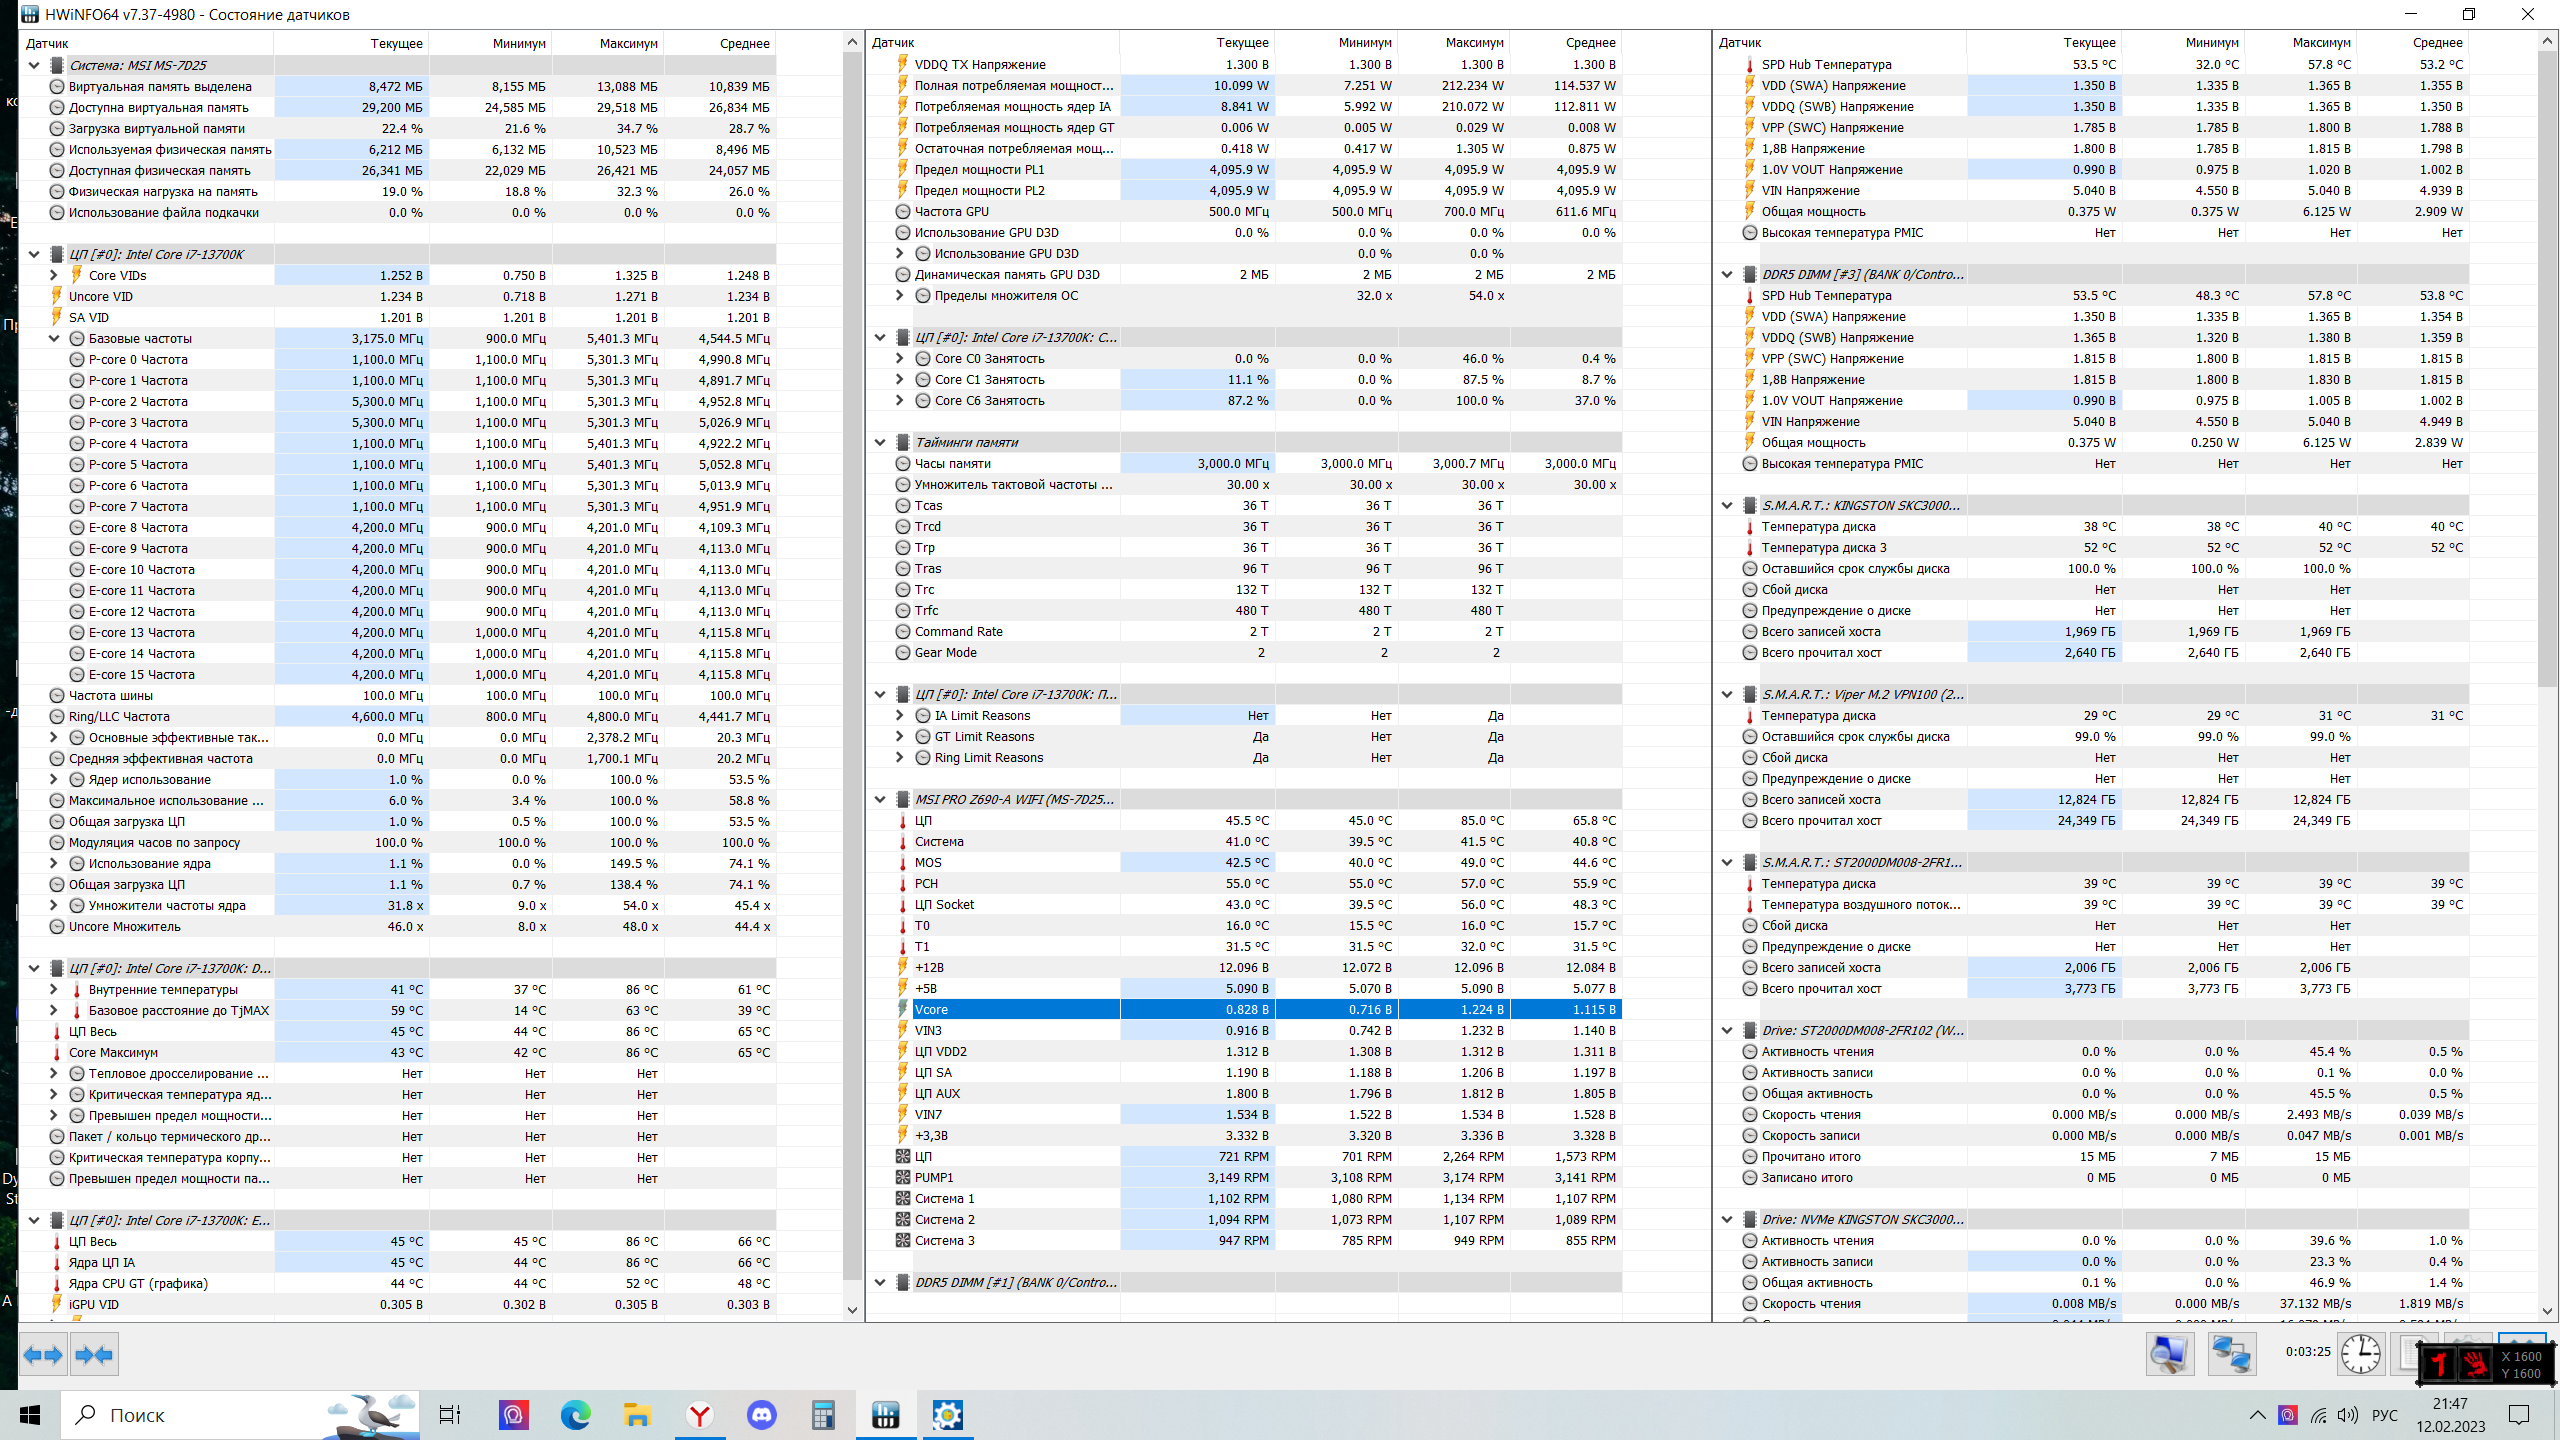
Task: Collapse the Система: MSI MS-7D25 group
Action: click(x=33, y=65)
